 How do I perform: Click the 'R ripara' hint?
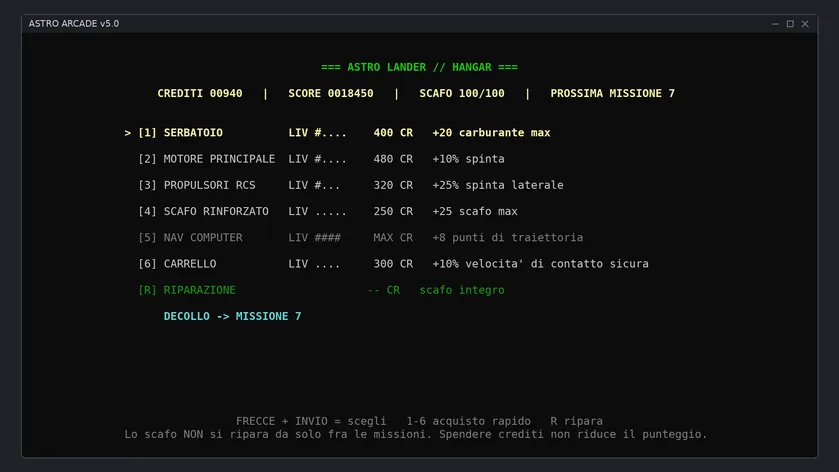pyautogui.click(x=576, y=421)
